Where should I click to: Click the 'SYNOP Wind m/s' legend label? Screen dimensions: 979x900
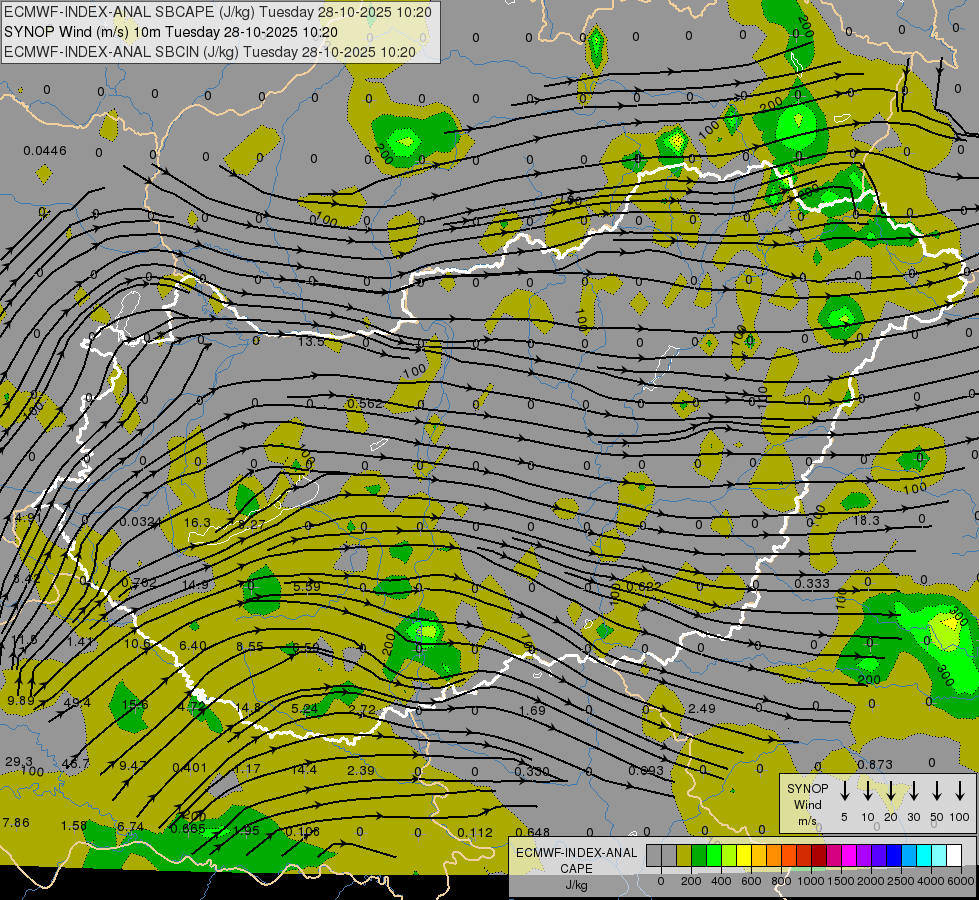point(807,804)
